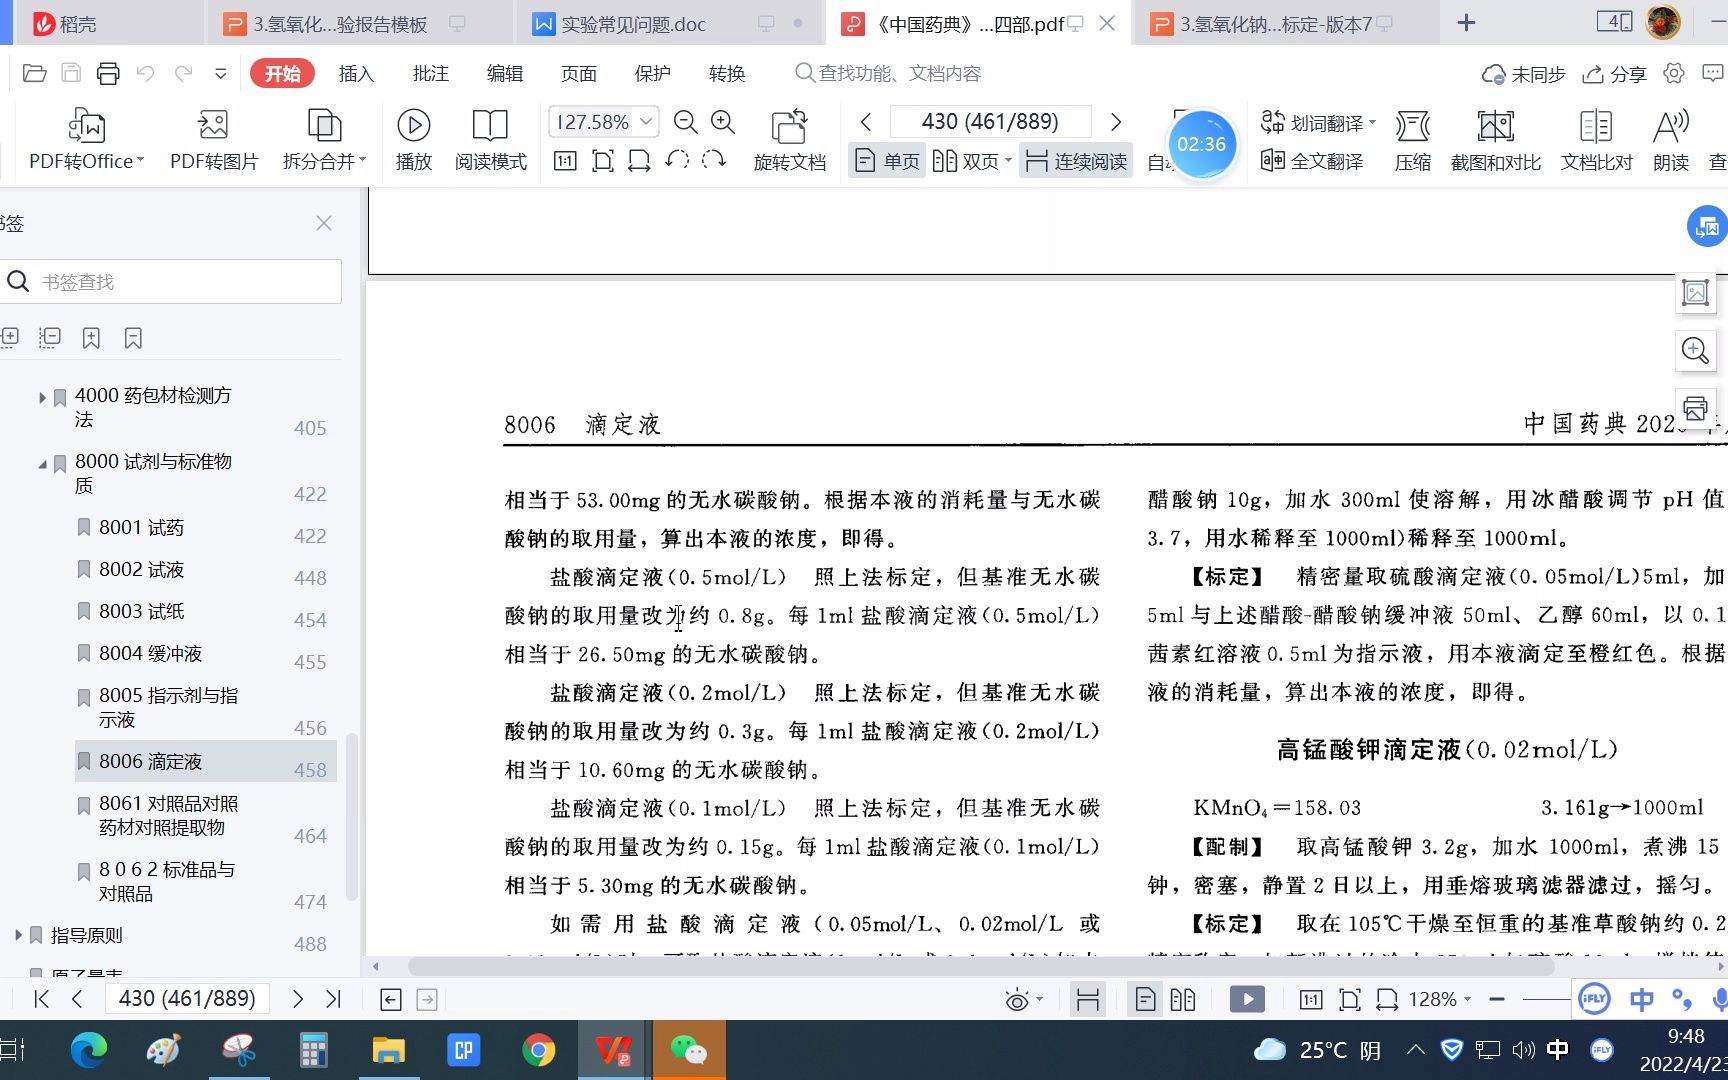The height and width of the screenshot is (1080, 1728).
Task: Expand all bookmarks
Action: [x=10, y=338]
